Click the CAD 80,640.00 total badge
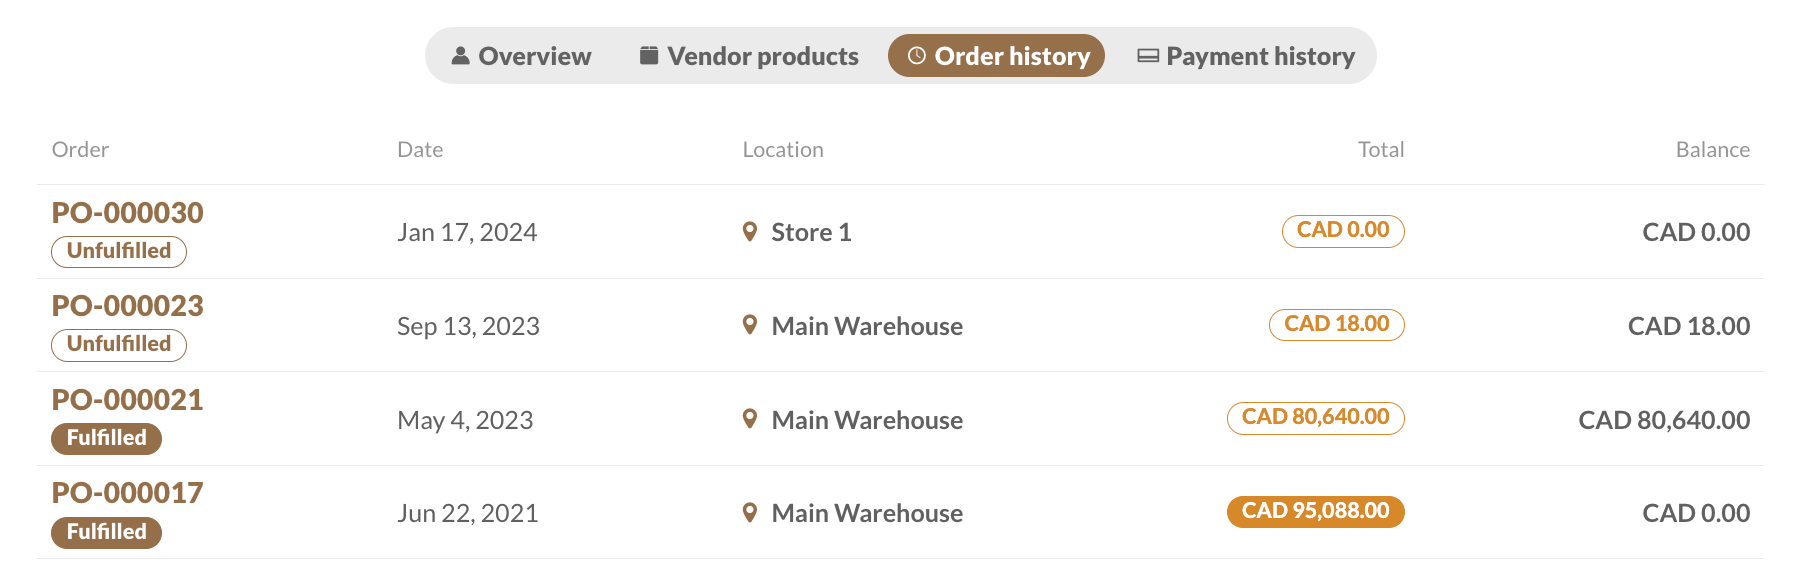The width and height of the screenshot is (1810, 580). click(x=1315, y=417)
